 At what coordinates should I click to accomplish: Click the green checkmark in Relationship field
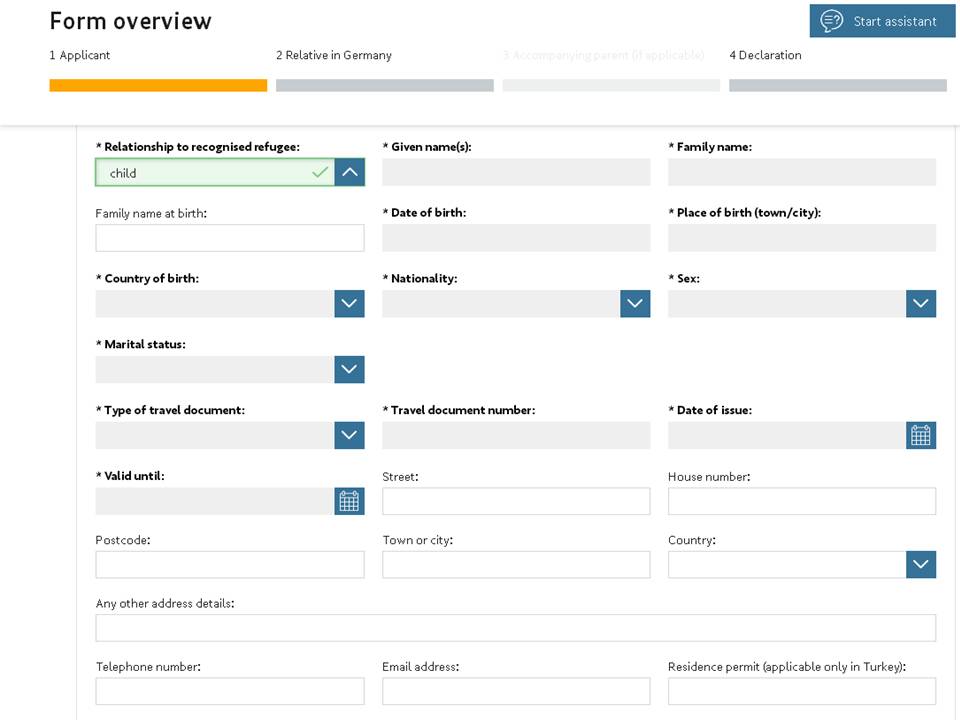coord(320,172)
